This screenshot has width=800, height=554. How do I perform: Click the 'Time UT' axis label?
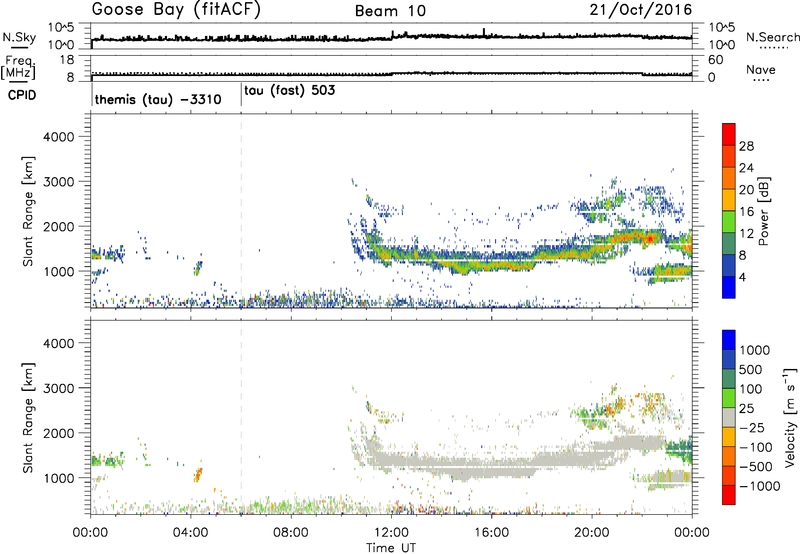point(390,548)
